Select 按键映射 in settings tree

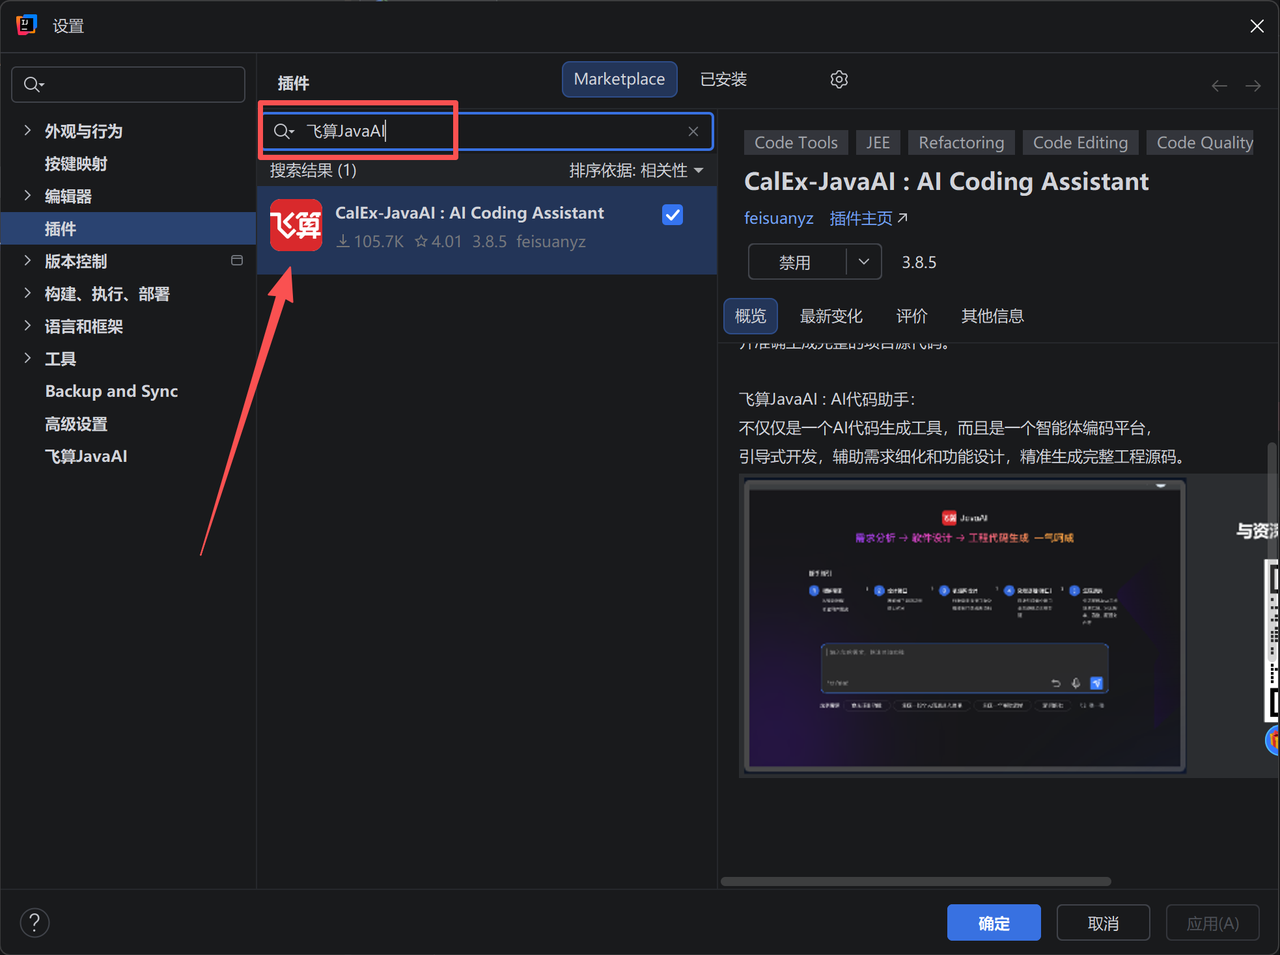(x=76, y=164)
